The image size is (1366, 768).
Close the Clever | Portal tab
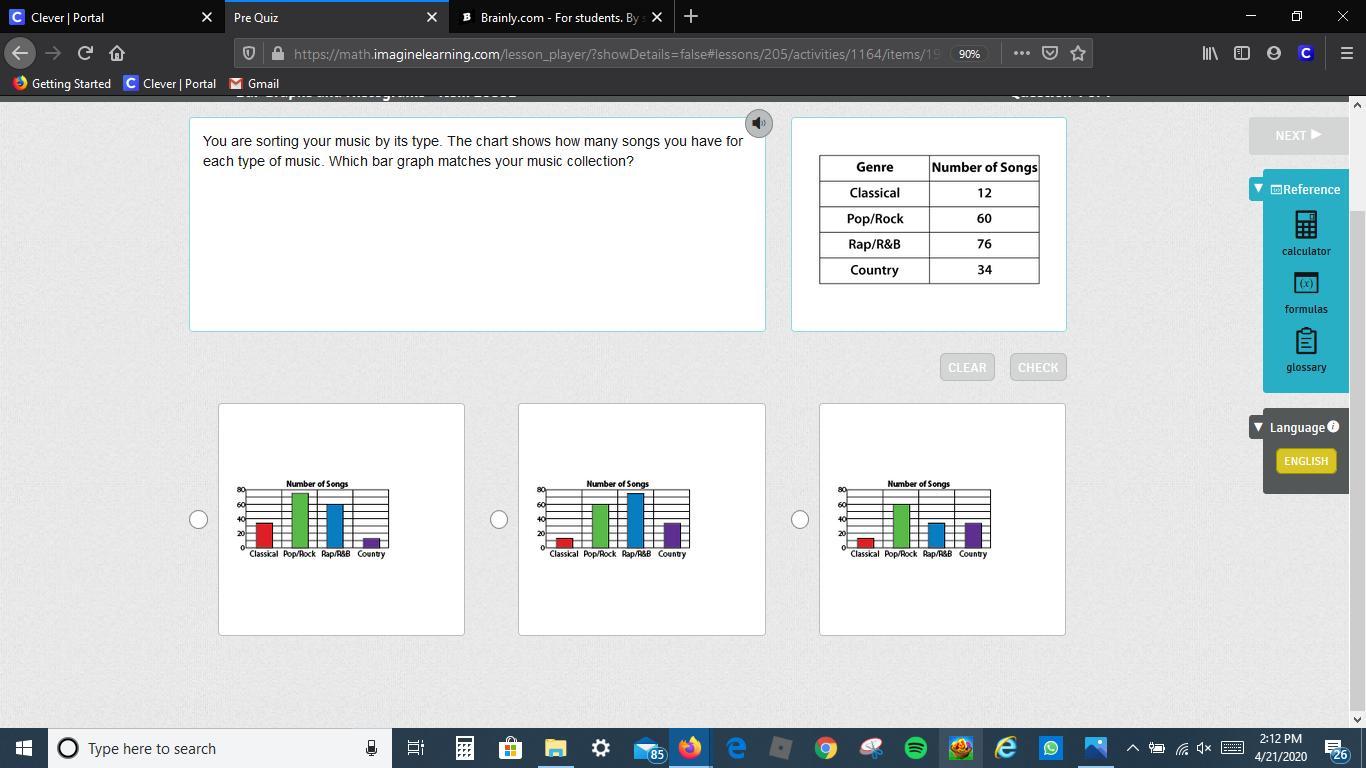[x=207, y=17]
